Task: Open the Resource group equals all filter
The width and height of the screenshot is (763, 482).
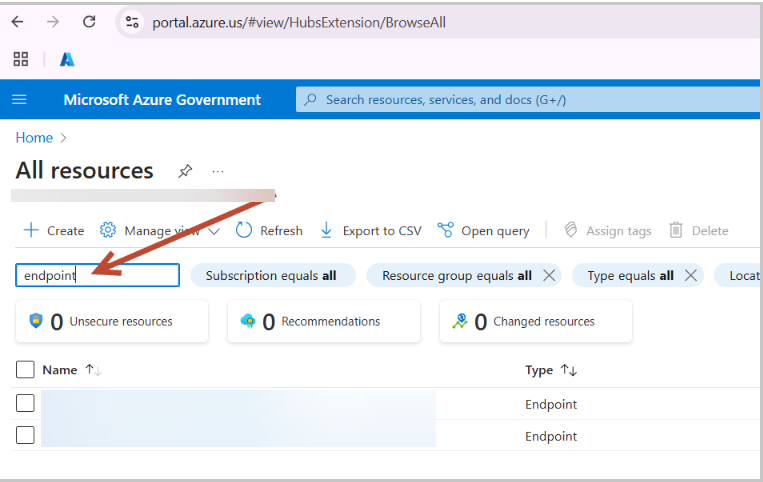Action: pos(456,276)
